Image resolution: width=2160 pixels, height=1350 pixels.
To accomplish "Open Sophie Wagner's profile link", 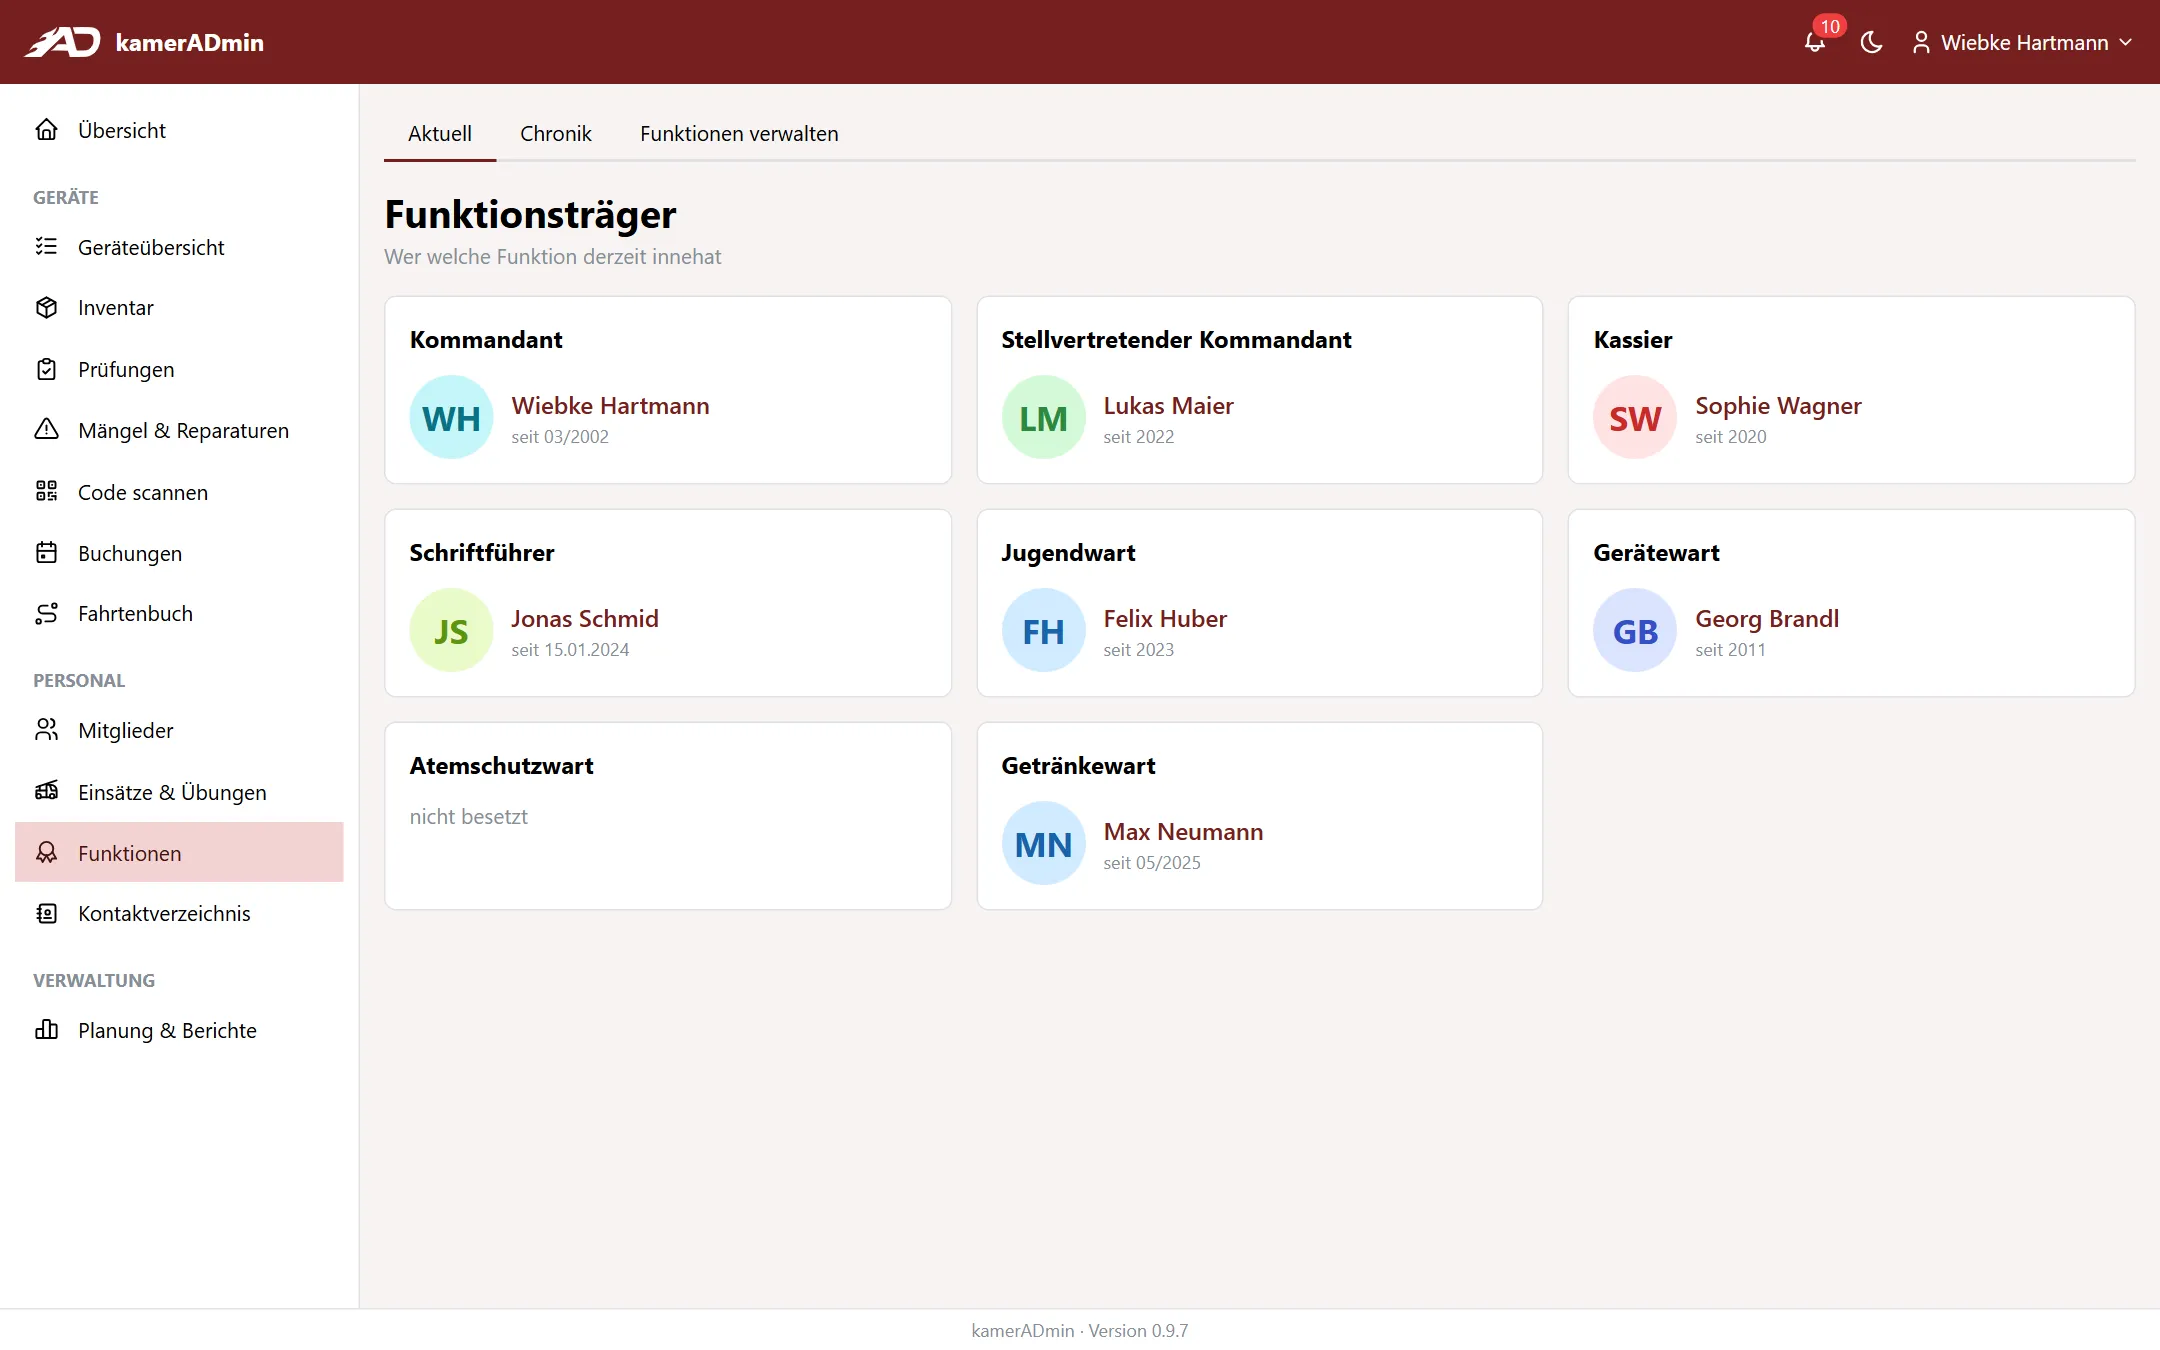I will click(x=1778, y=405).
